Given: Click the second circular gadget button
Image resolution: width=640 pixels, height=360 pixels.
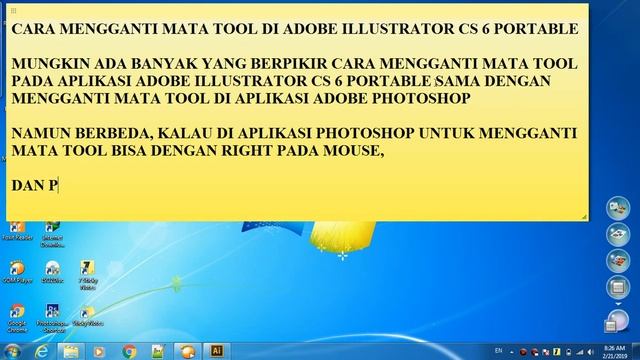Looking at the screenshot, I should [x=618, y=235].
